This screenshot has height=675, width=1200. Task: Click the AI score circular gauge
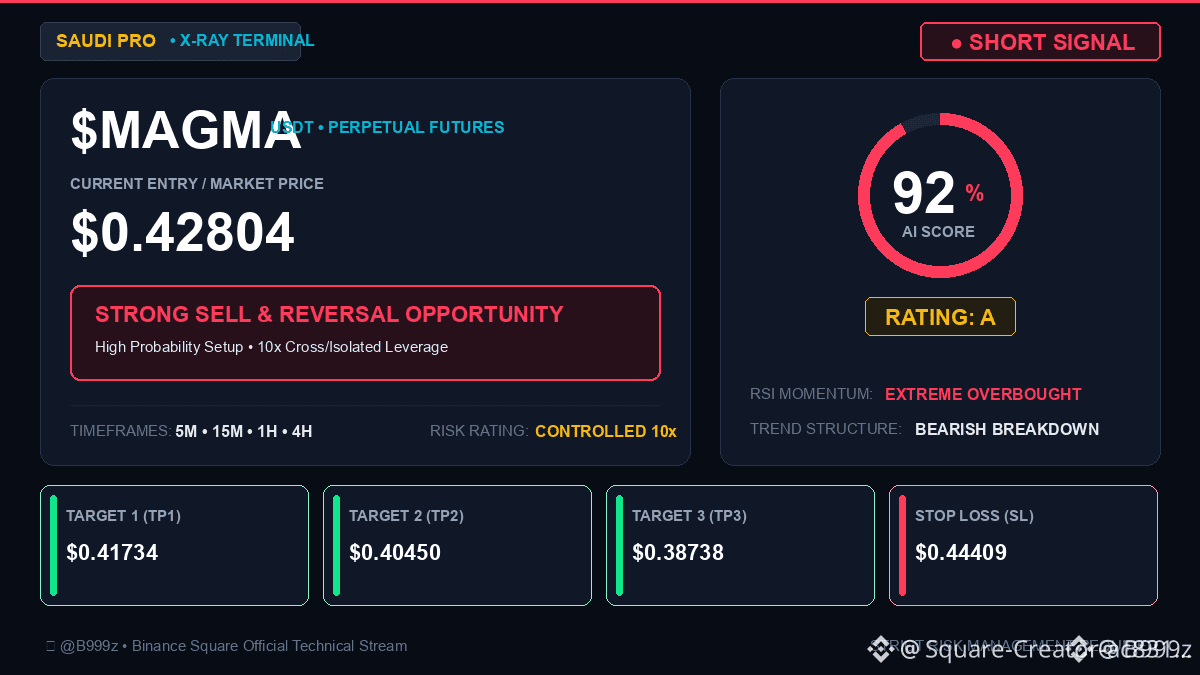click(x=940, y=195)
